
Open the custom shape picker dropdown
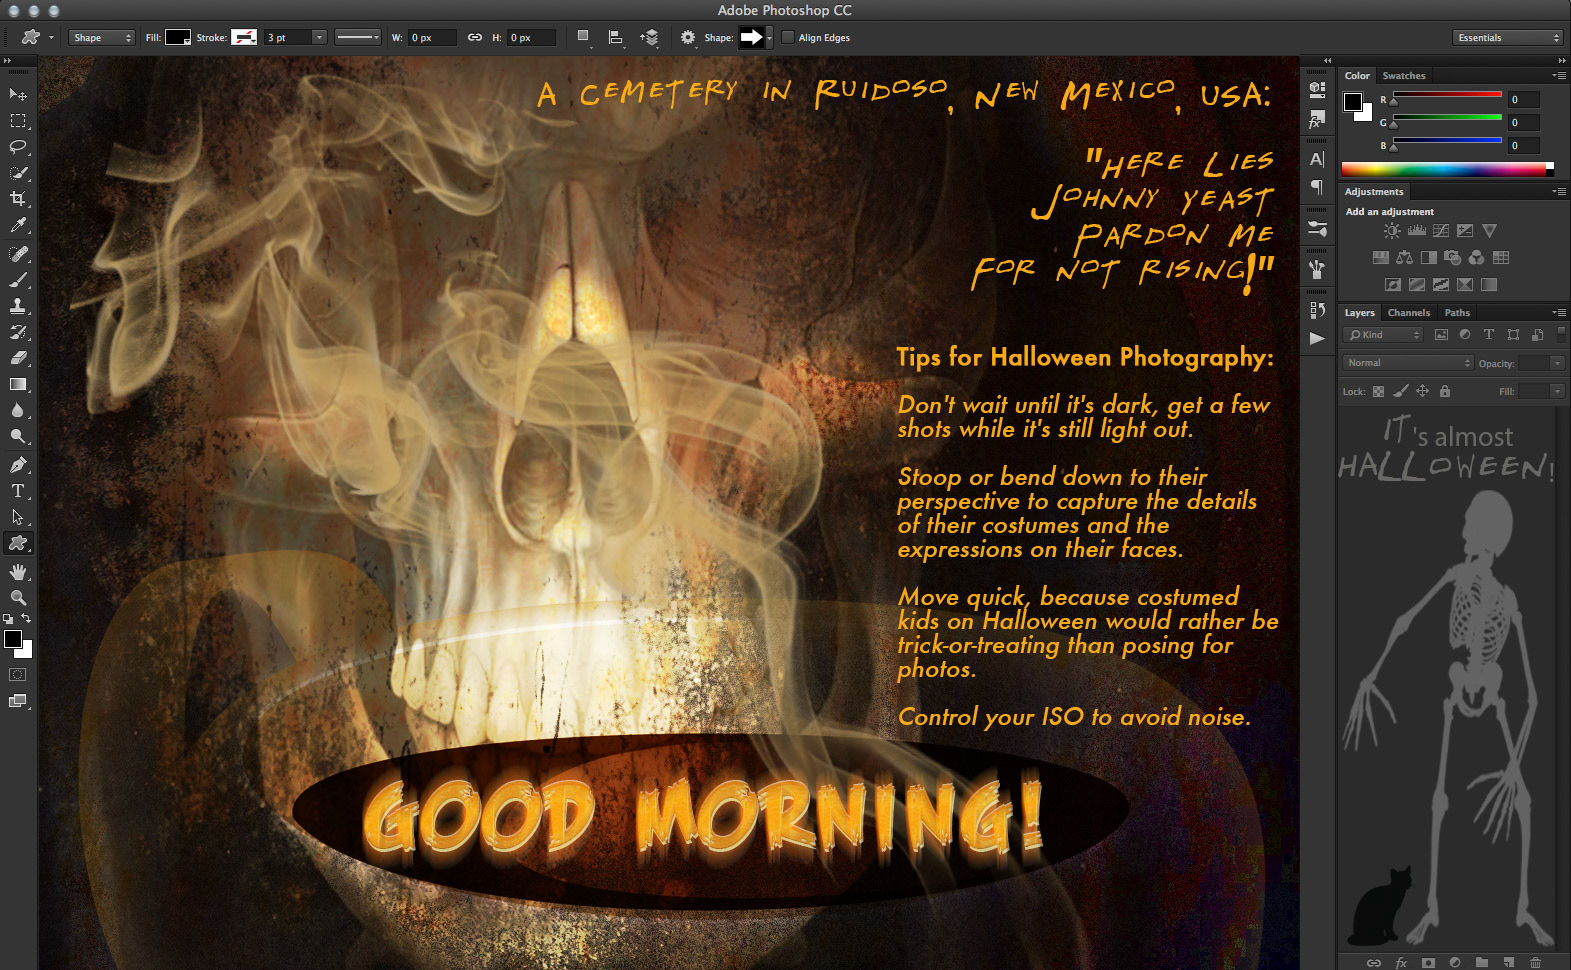tap(769, 38)
